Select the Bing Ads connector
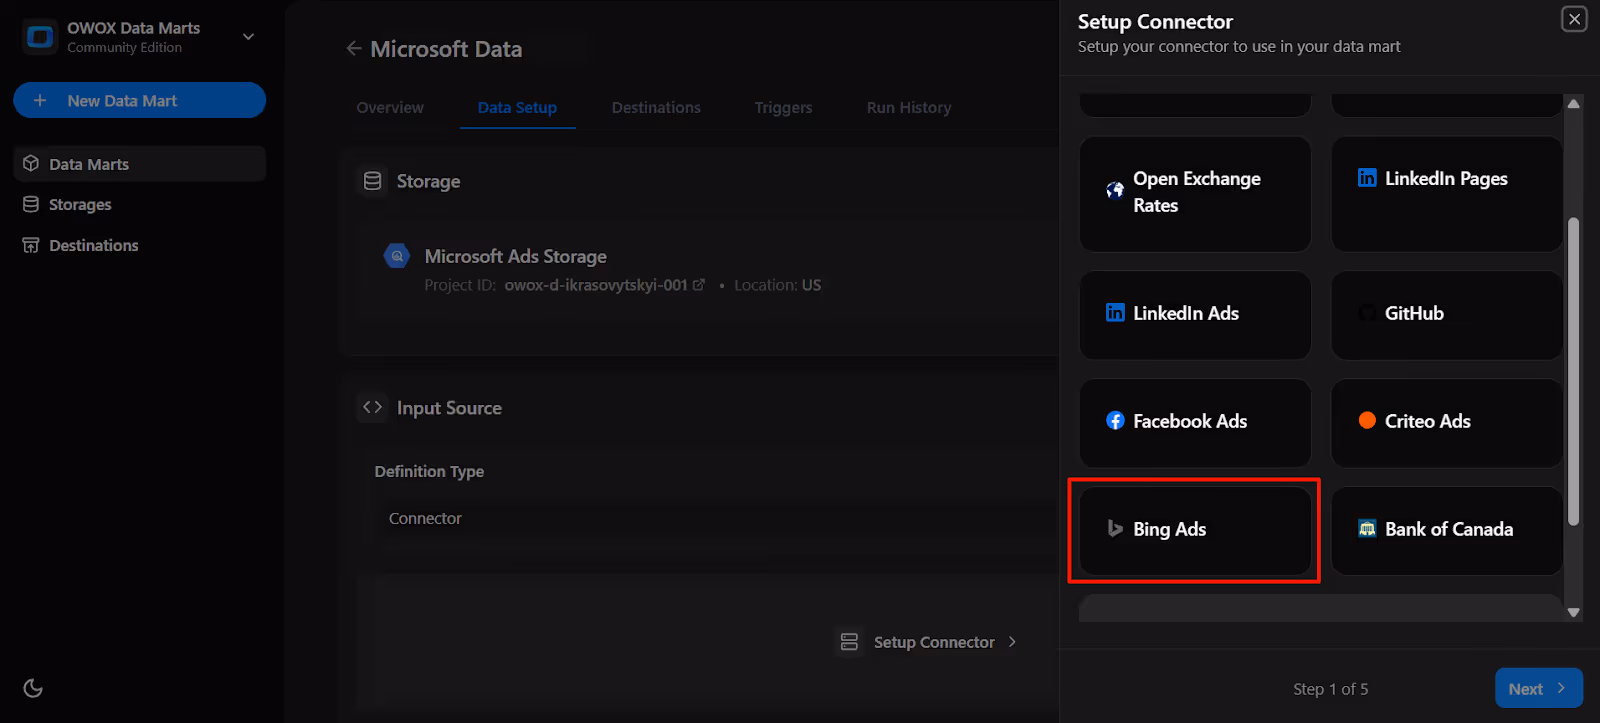The height and width of the screenshot is (723, 1600). click(x=1195, y=531)
